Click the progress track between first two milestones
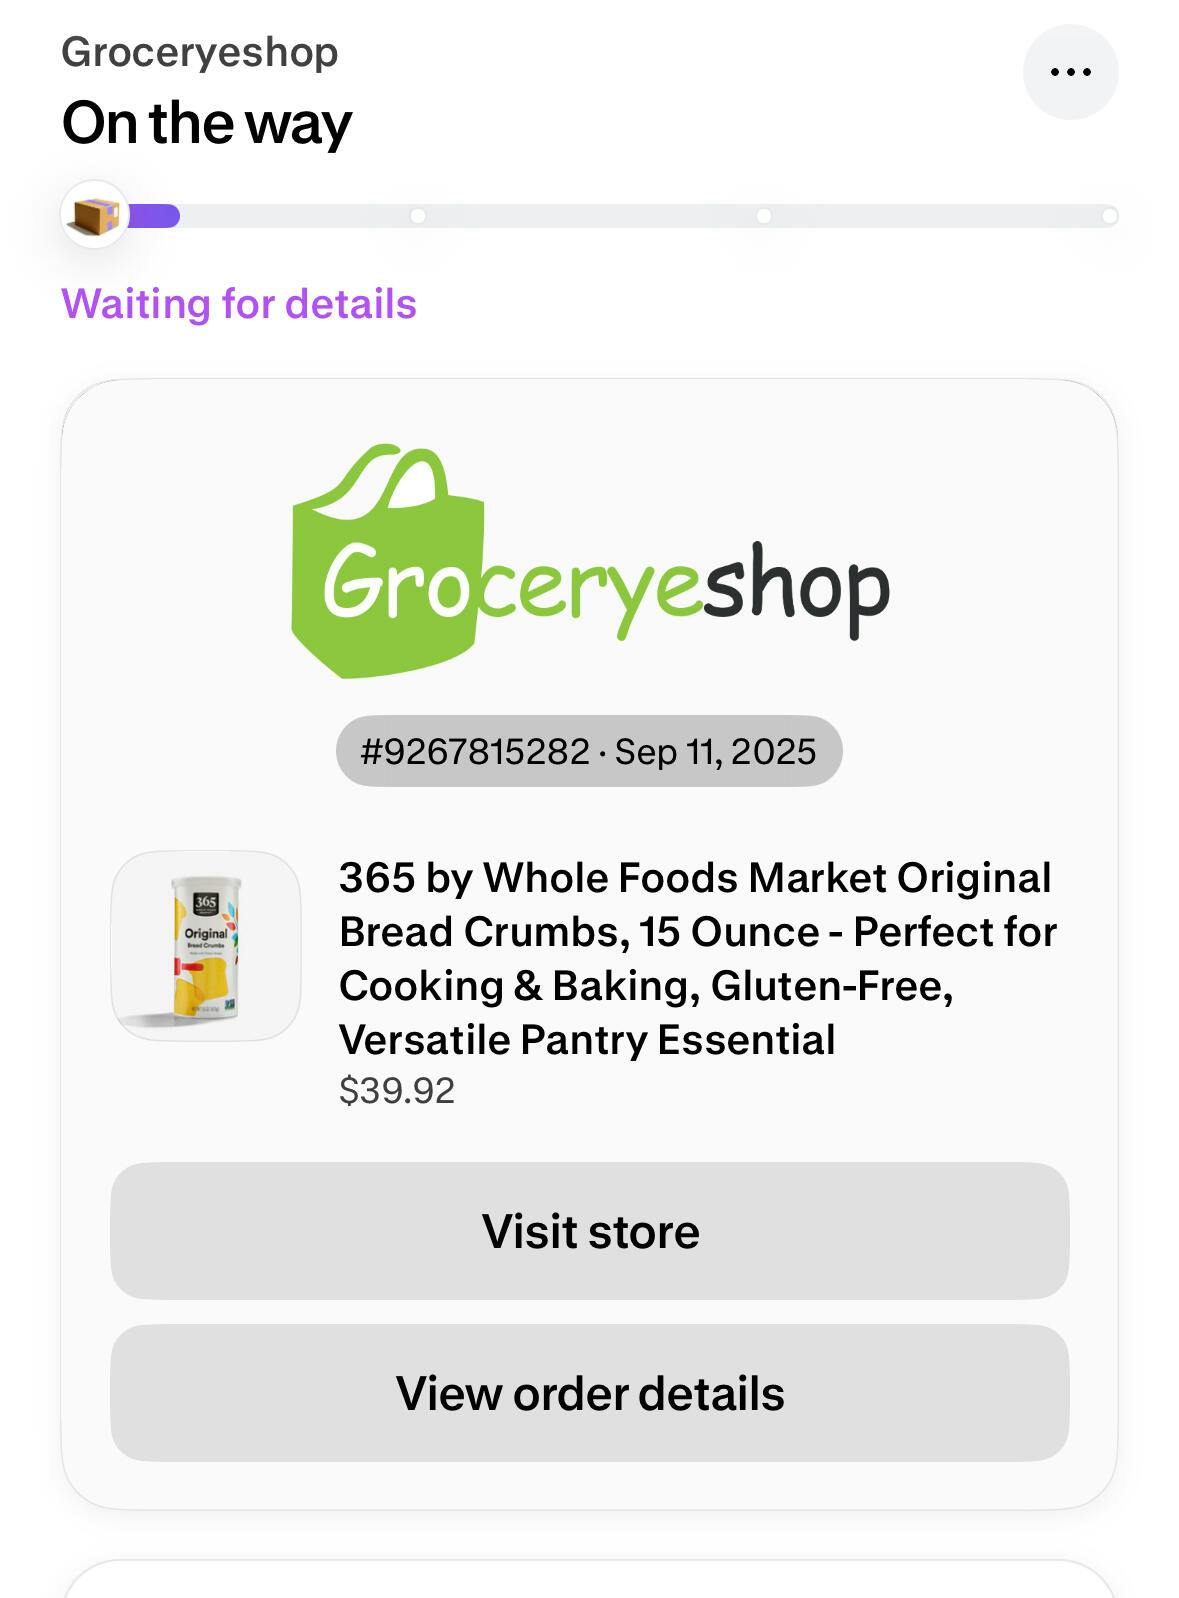 click(298, 216)
